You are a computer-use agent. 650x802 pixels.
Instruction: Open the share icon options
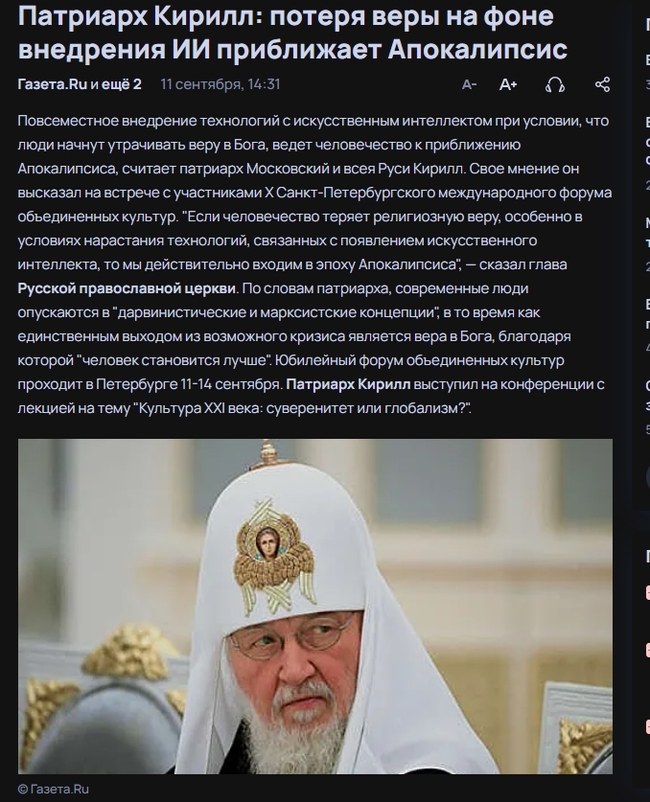602,85
